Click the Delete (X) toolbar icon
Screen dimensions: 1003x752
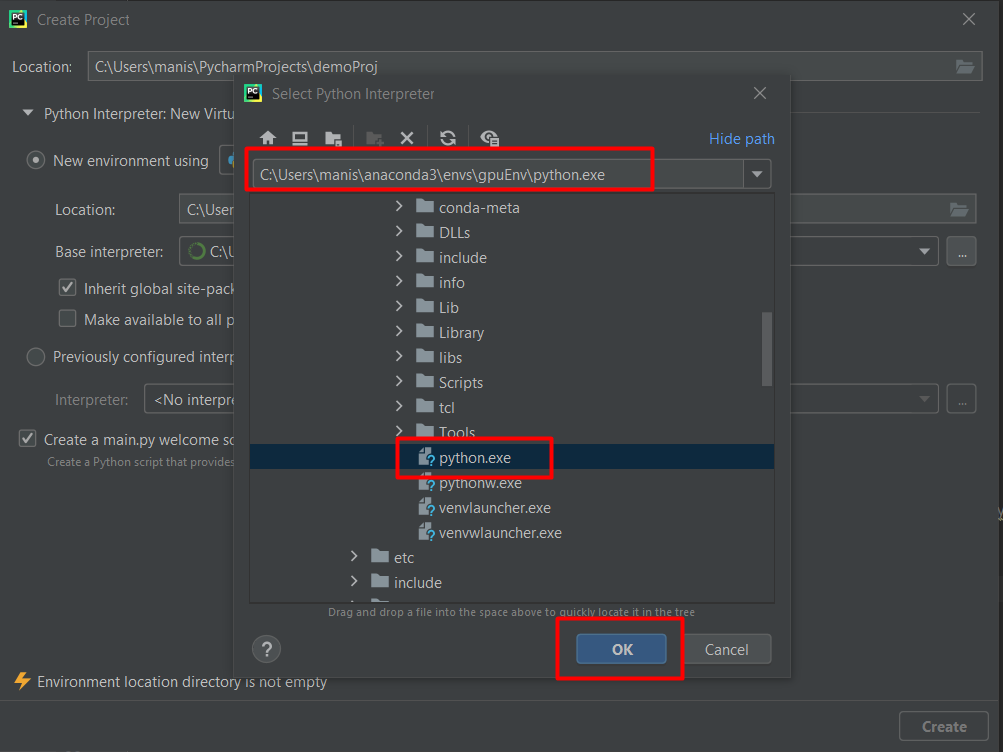pyautogui.click(x=405, y=137)
